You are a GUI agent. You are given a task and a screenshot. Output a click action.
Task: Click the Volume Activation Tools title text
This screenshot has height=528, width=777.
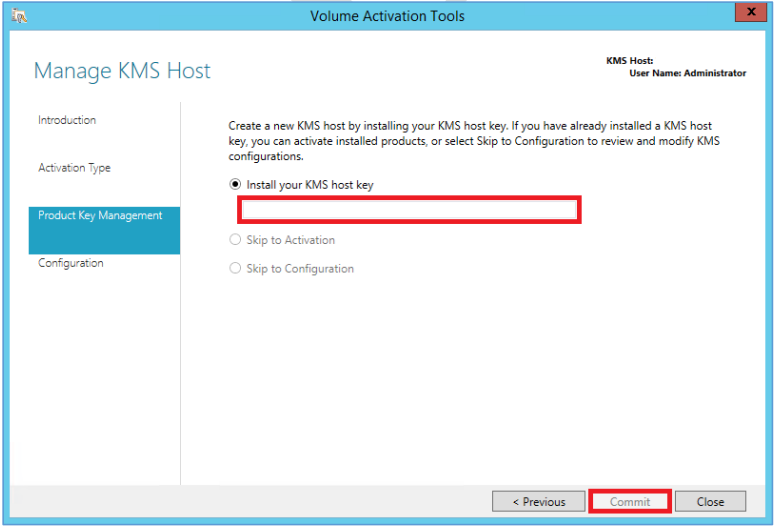click(x=388, y=16)
